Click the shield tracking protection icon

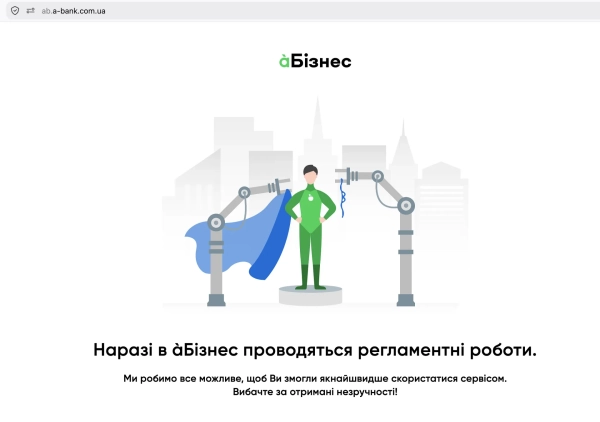pyautogui.click(x=15, y=11)
